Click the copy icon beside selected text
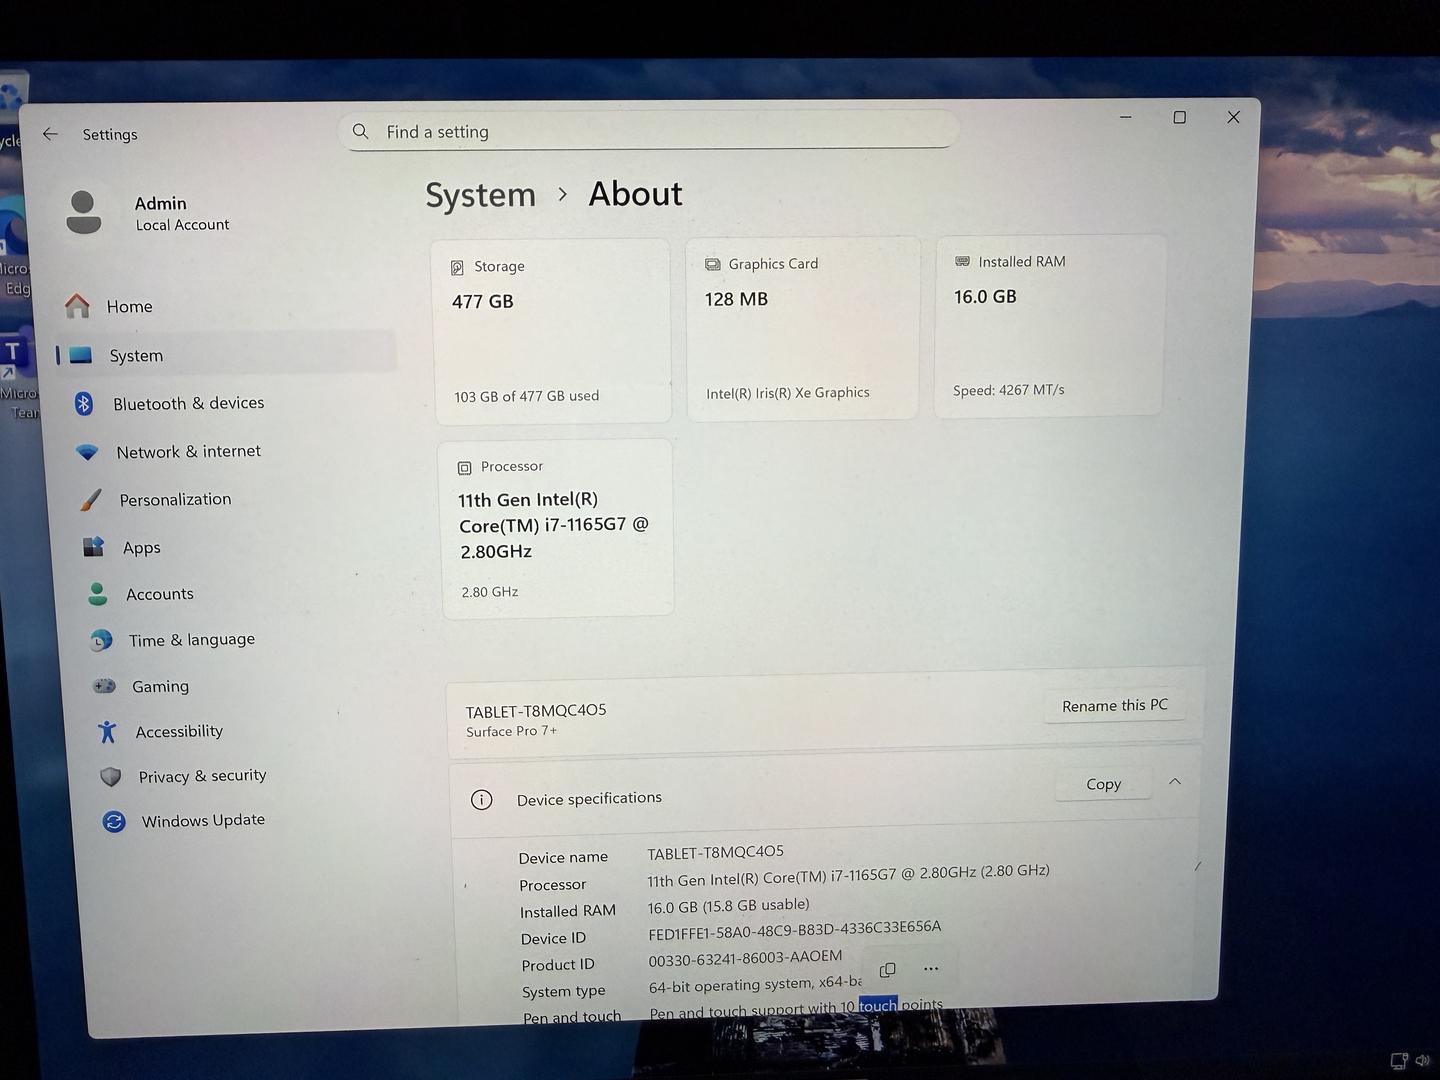This screenshot has height=1080, width=1440. point(887,970)
